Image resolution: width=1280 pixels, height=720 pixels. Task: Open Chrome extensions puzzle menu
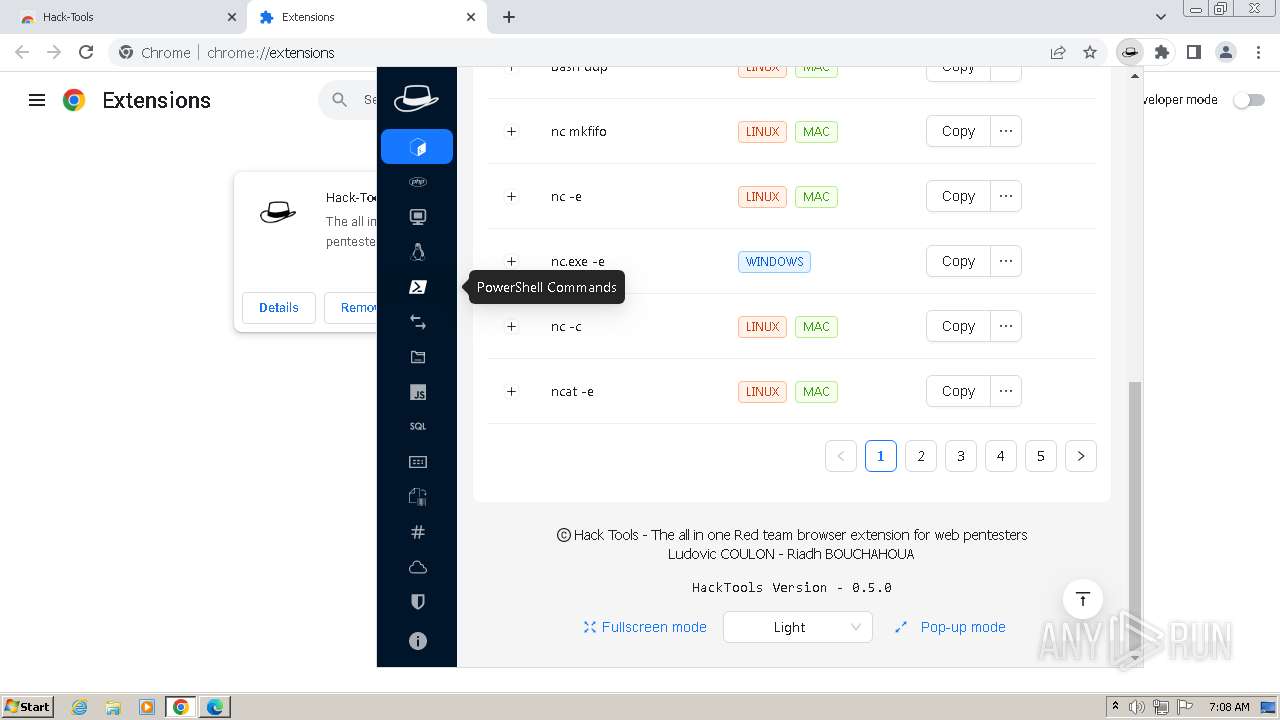click(1161, 52)
